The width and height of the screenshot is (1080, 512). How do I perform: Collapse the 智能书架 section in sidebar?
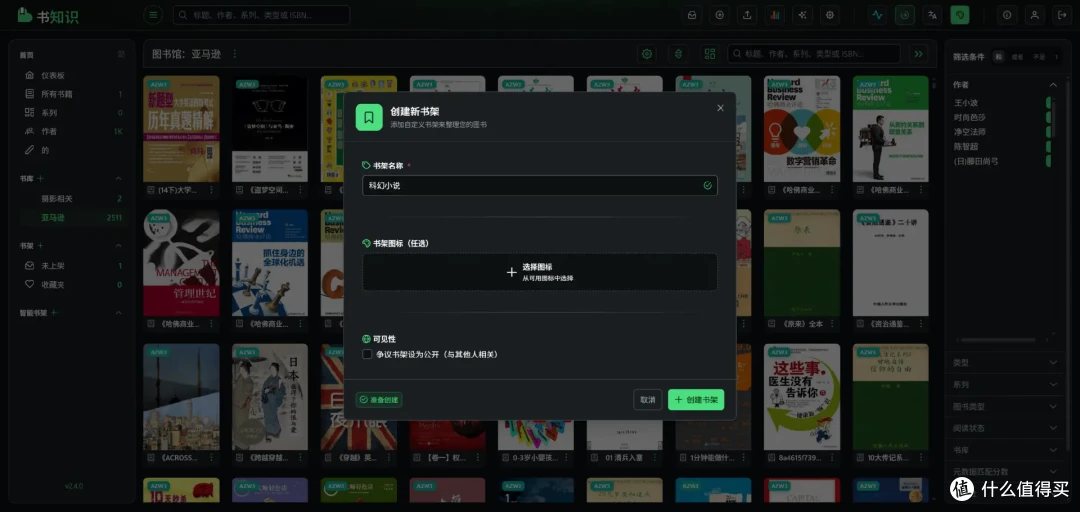tap(118, 312)
